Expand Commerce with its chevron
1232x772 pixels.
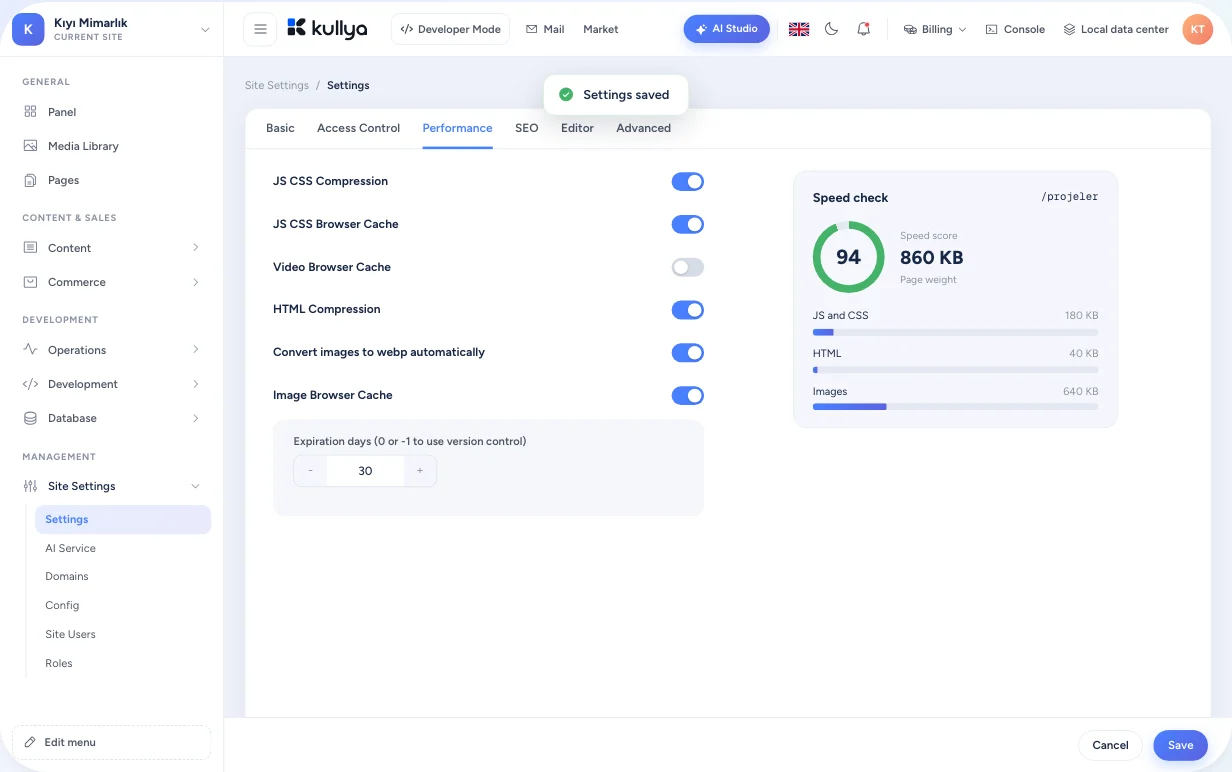[195, 282]
